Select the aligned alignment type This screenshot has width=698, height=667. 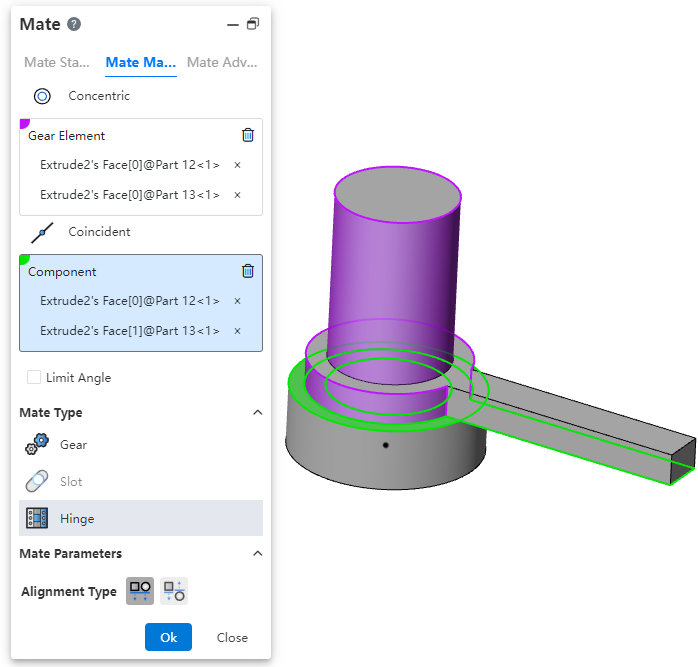[140, 591]
